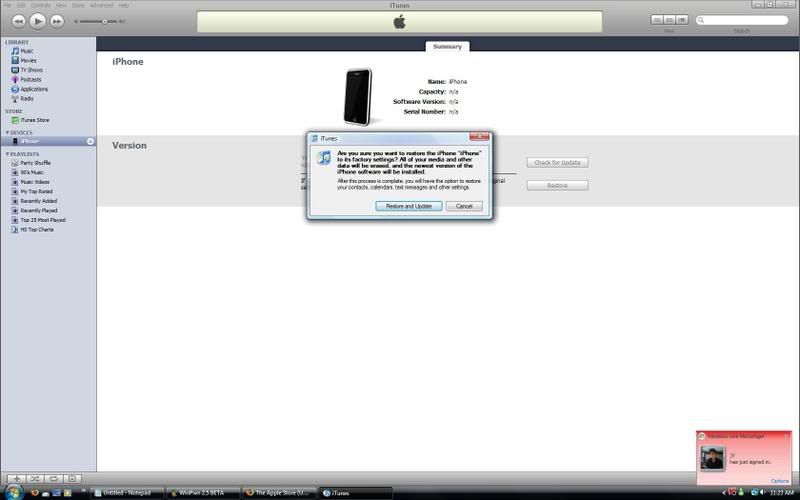
Task: Select Radio in the sidebar
Action: 27,99
